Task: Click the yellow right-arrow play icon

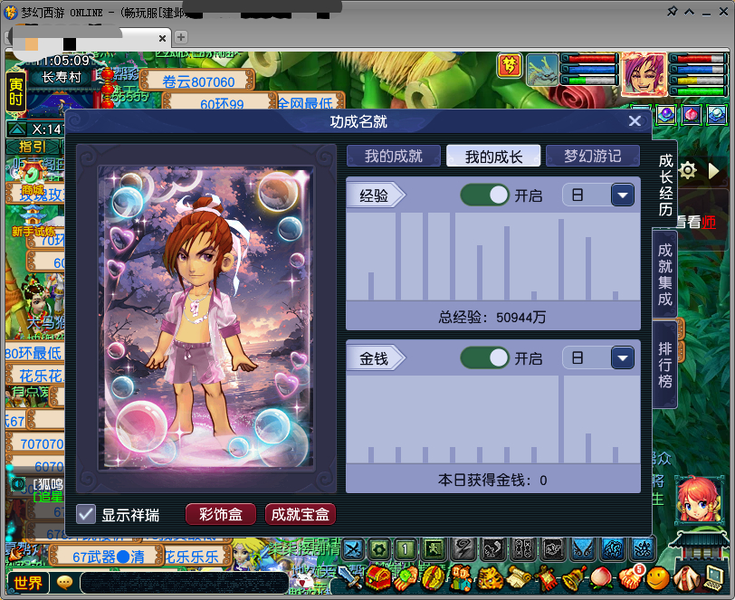Action: (713, 170)
